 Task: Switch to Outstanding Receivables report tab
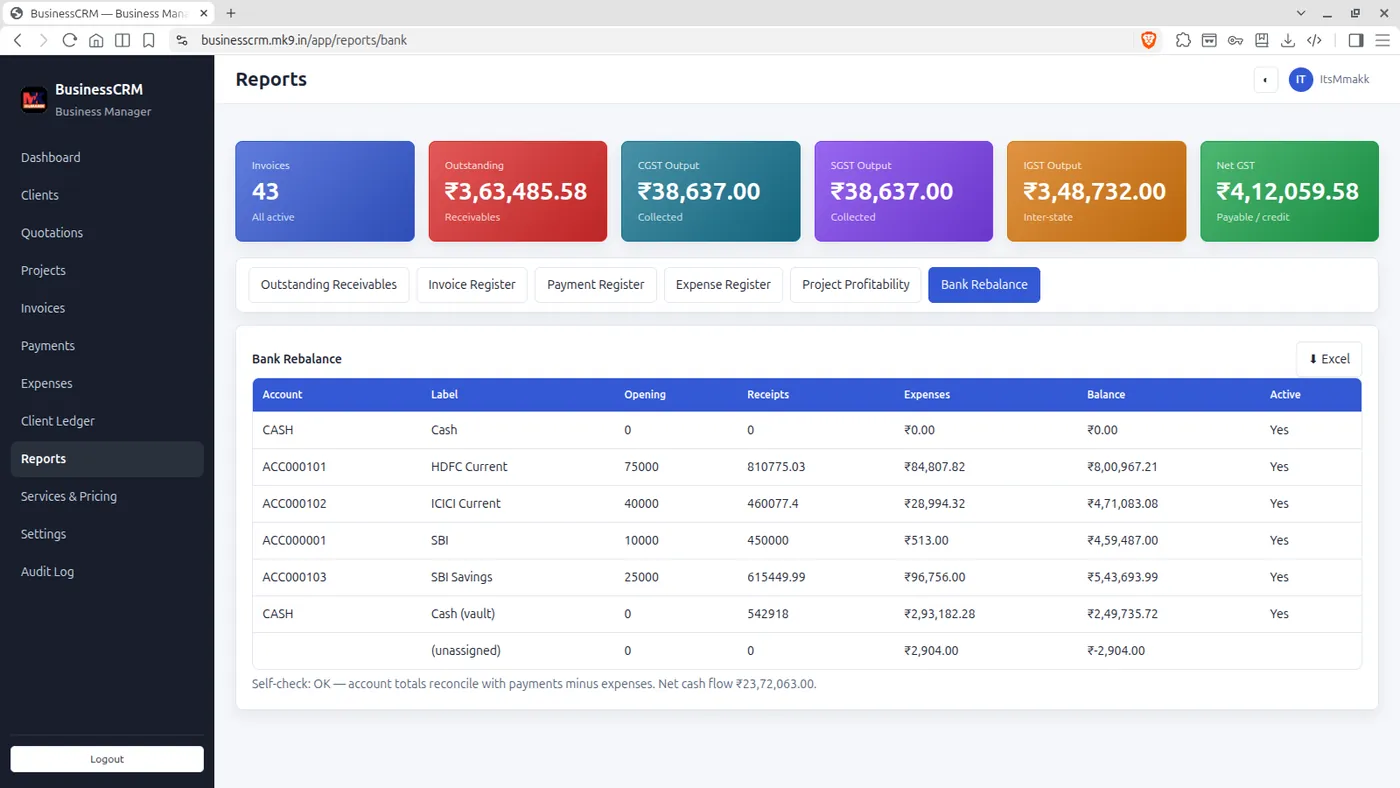click(x=329, y=285)
